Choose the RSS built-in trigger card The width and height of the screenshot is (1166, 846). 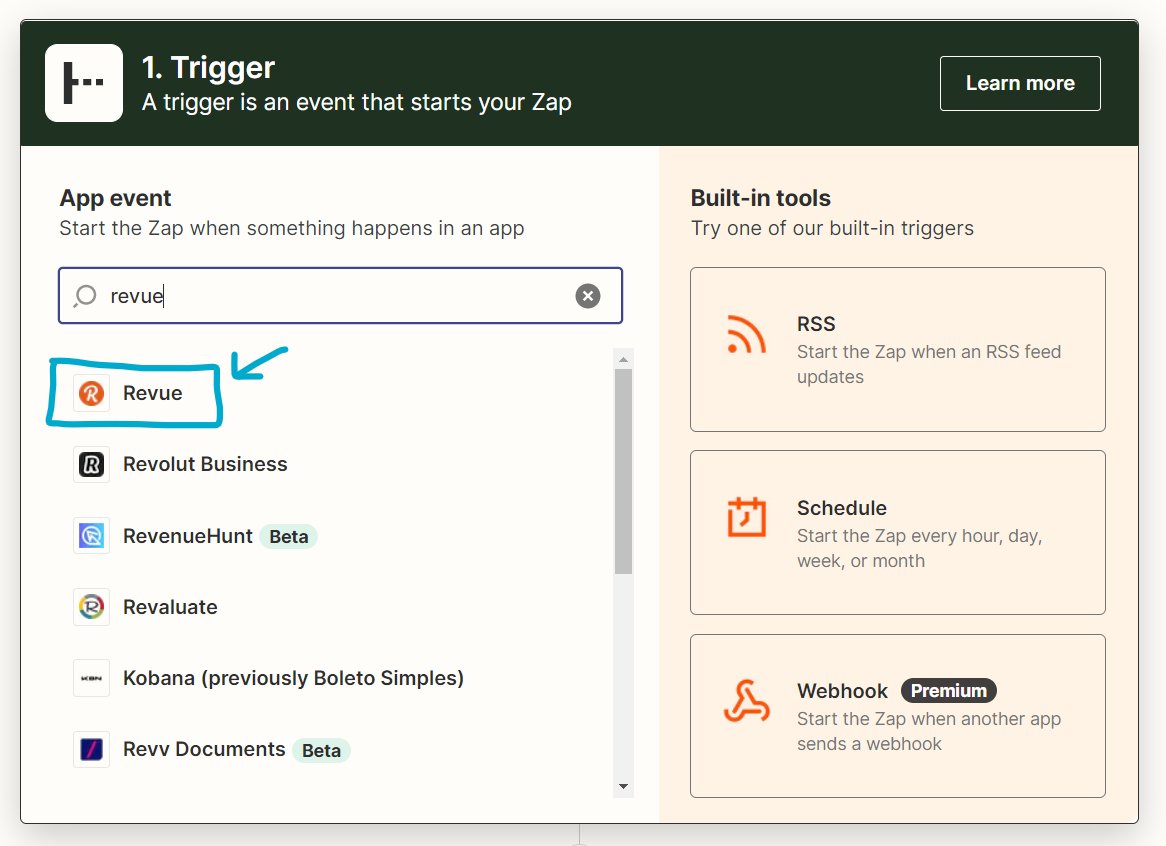click(898, 349)
